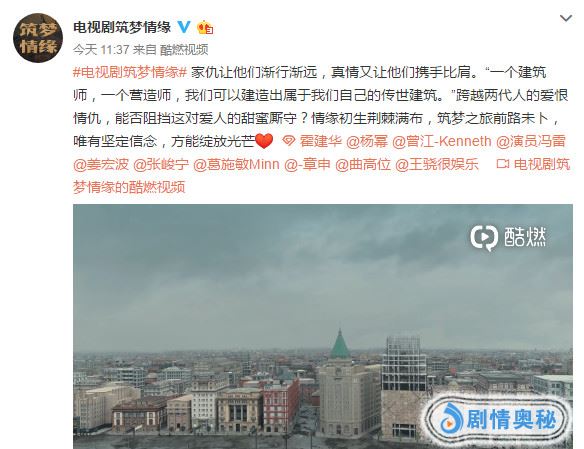Image resolution: width=584 pixels, height=449 pixels.
Task: Open the 今天 11:37 timestamp link
Action: coord(101,50)
